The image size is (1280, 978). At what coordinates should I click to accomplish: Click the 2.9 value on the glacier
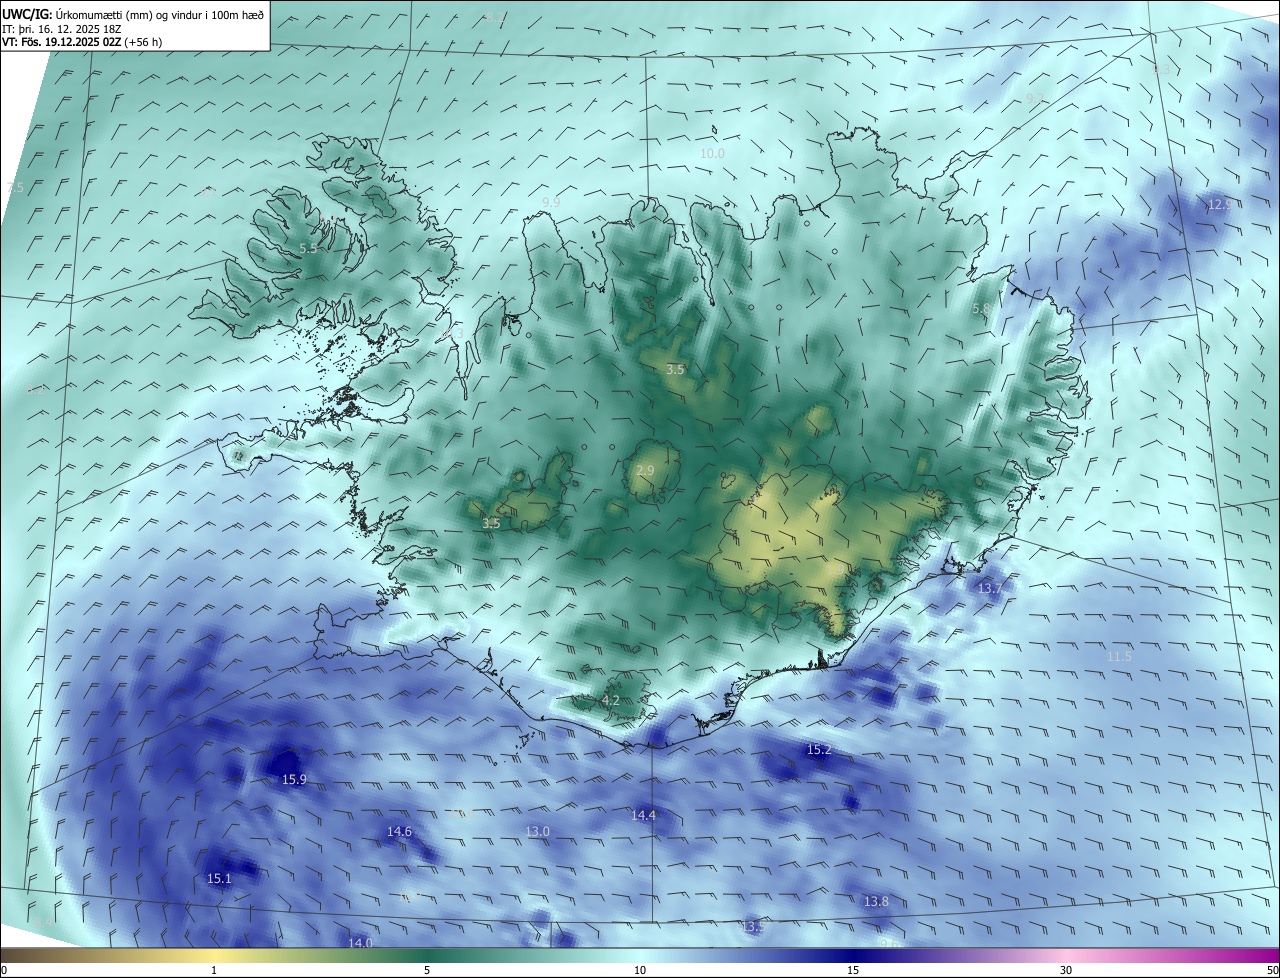(645, 470)
